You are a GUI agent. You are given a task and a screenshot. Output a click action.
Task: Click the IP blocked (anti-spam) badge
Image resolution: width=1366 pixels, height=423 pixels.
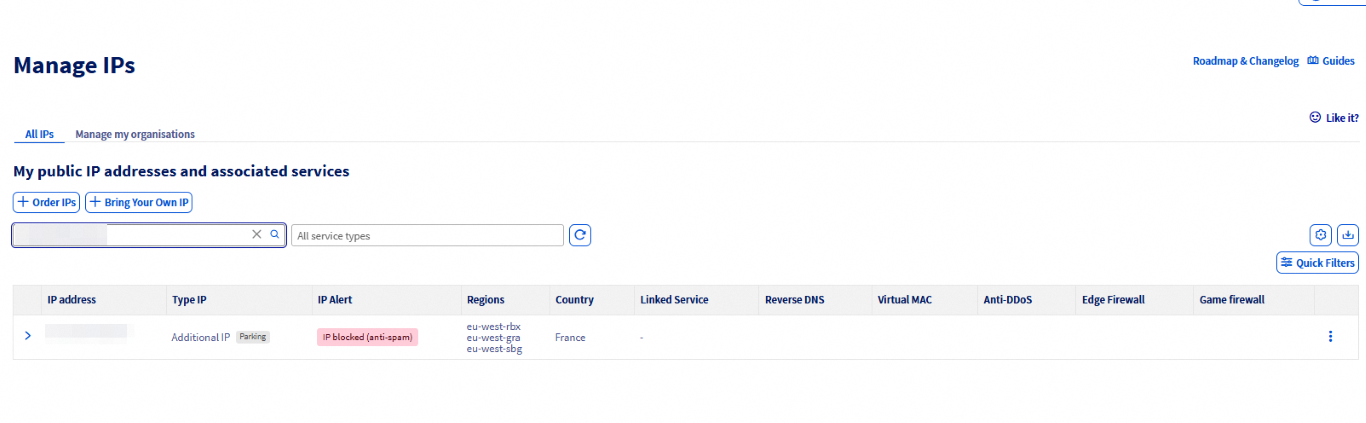(367, 337)
